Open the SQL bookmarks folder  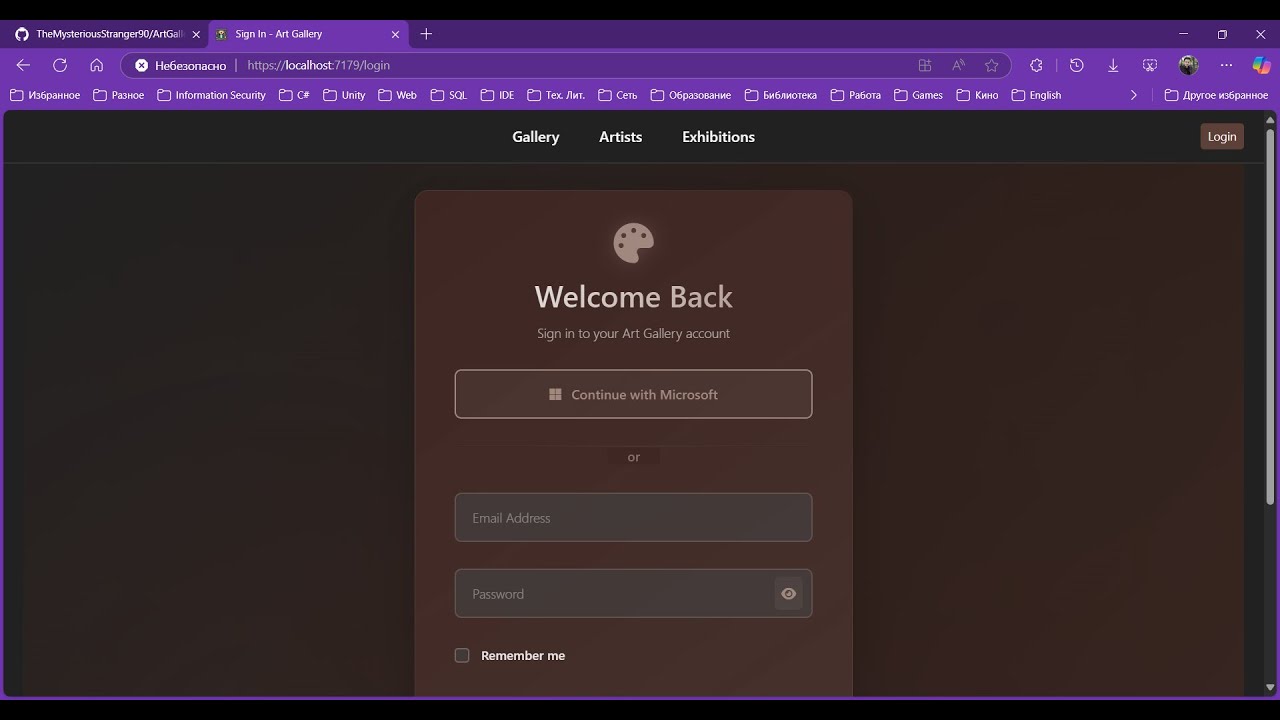click(448, 95)
